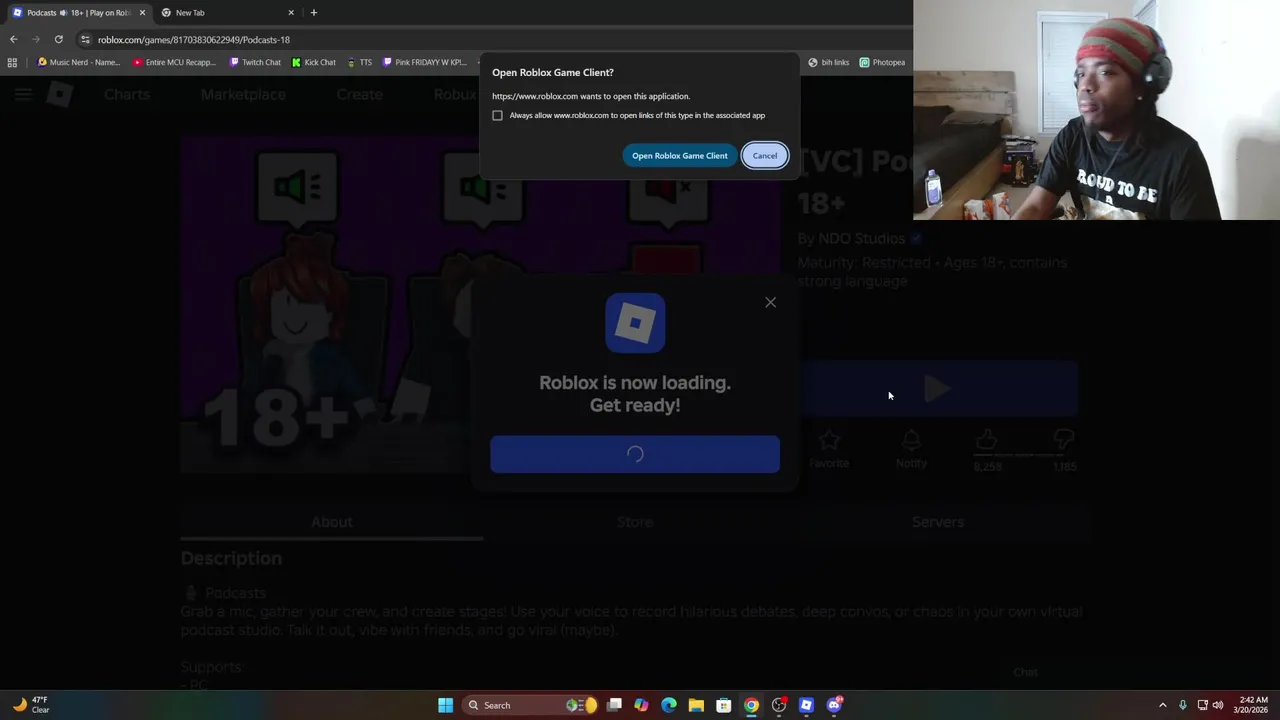This screenshot has width=1280, height=720.
Task: Go to Roblox Marketplace page
Action: pos(243,94)
